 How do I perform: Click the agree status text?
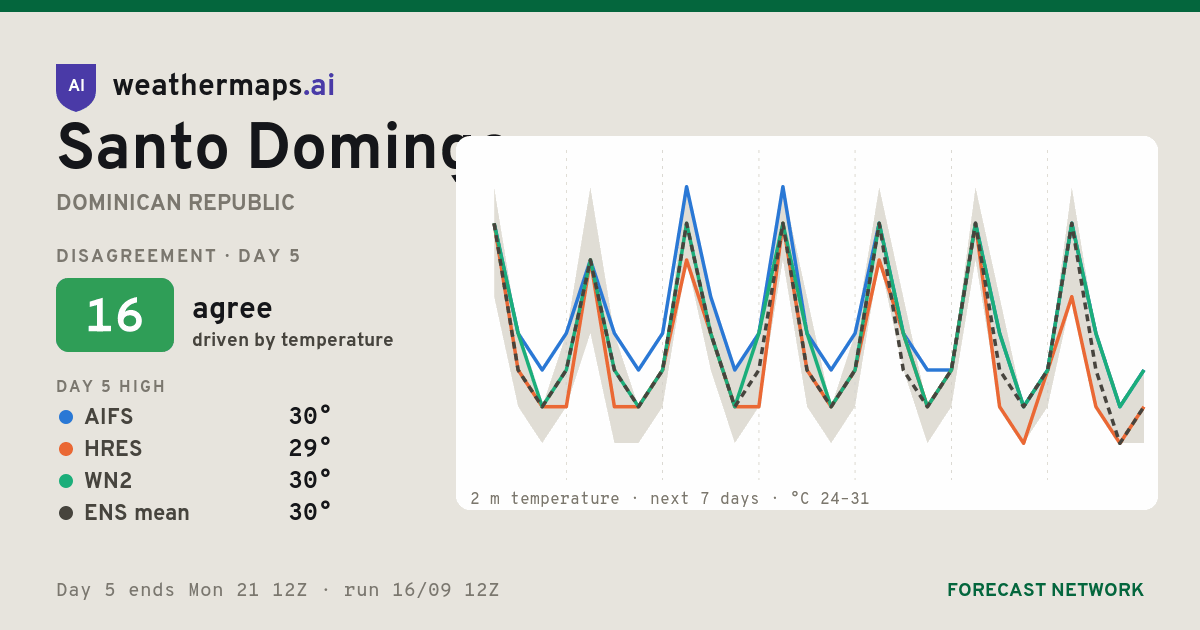[x=232, y=309]
